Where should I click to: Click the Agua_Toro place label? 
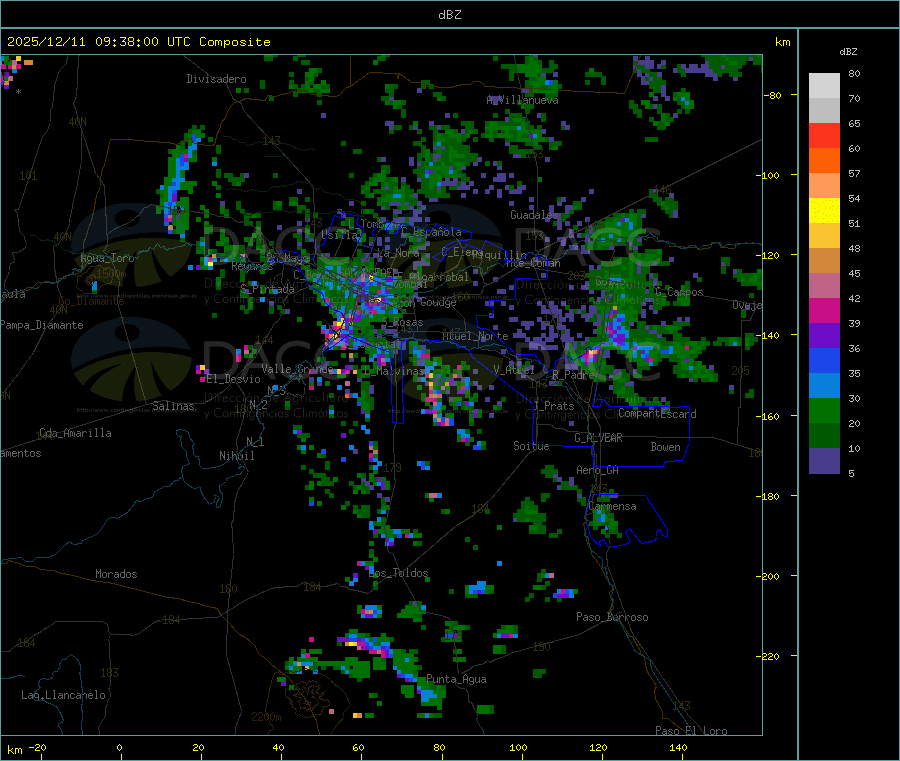point(107,258)
